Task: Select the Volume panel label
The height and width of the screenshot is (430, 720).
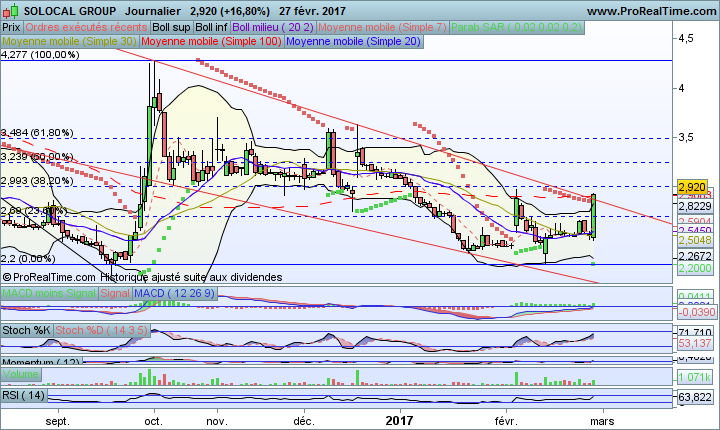Action: [x=21, y=374]
